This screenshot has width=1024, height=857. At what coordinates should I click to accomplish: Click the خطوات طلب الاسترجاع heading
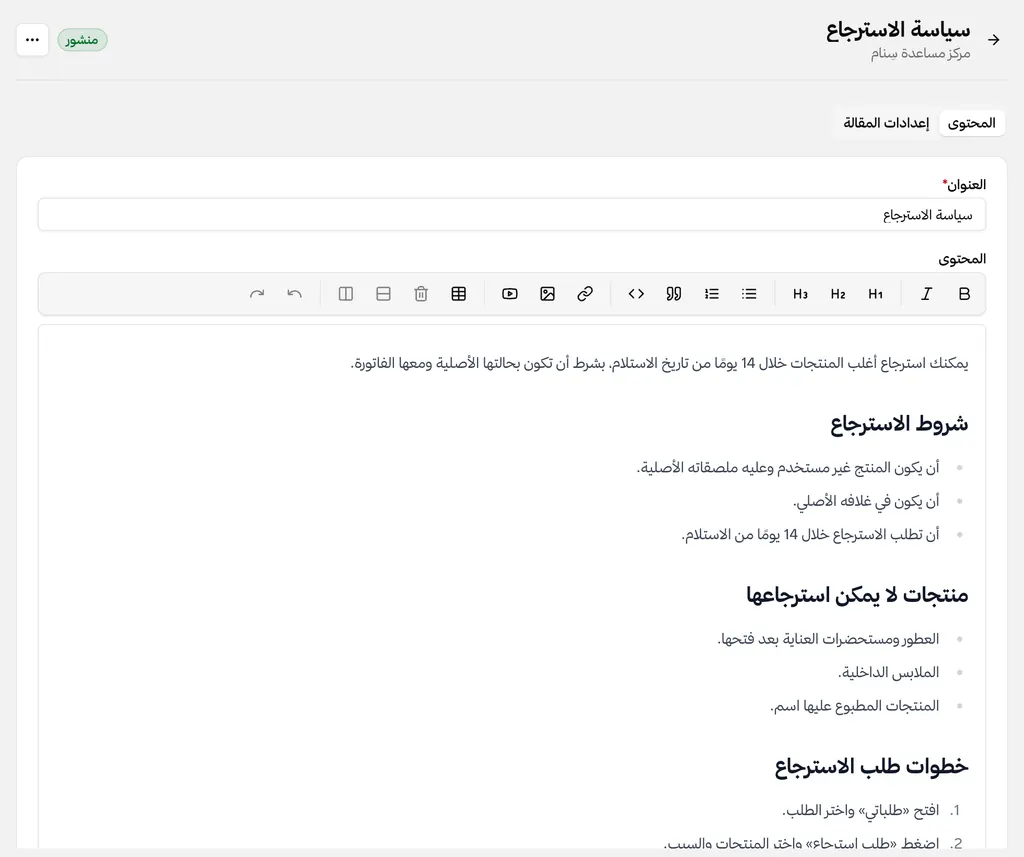click(x=871, y=766)
